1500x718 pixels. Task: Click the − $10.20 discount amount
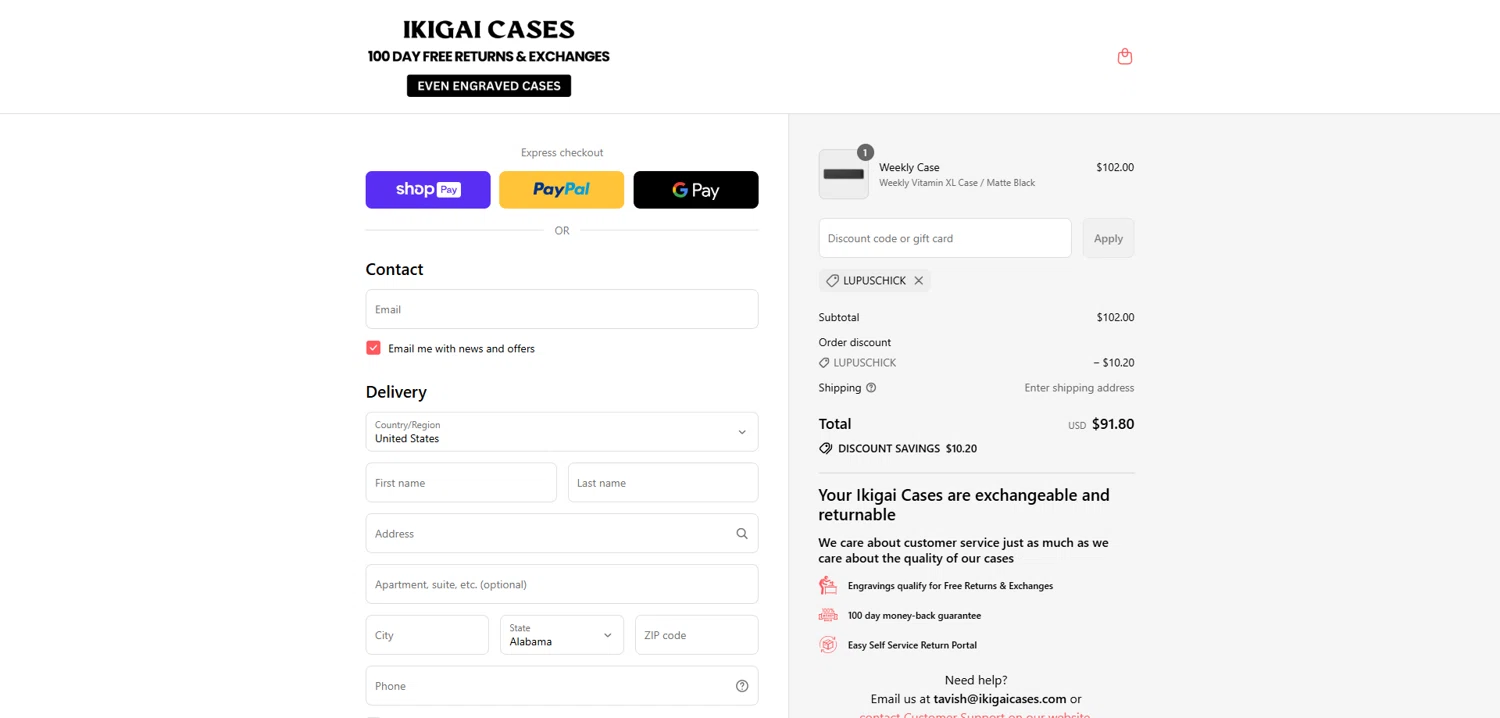(x=1114, y=363)
